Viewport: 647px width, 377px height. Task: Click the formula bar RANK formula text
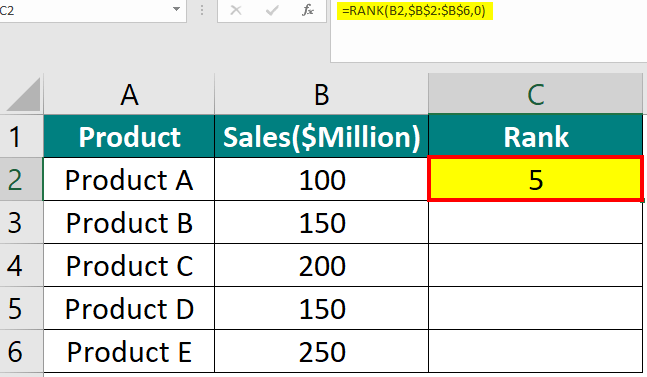pyautogui.click(x=414, y=10)
